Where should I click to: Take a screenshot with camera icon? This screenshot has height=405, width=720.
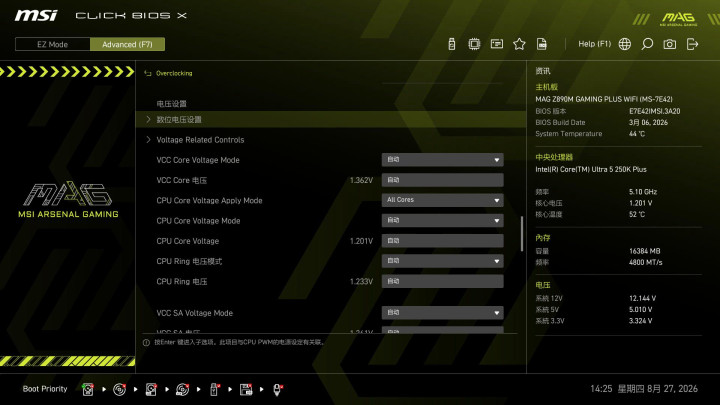669,44
